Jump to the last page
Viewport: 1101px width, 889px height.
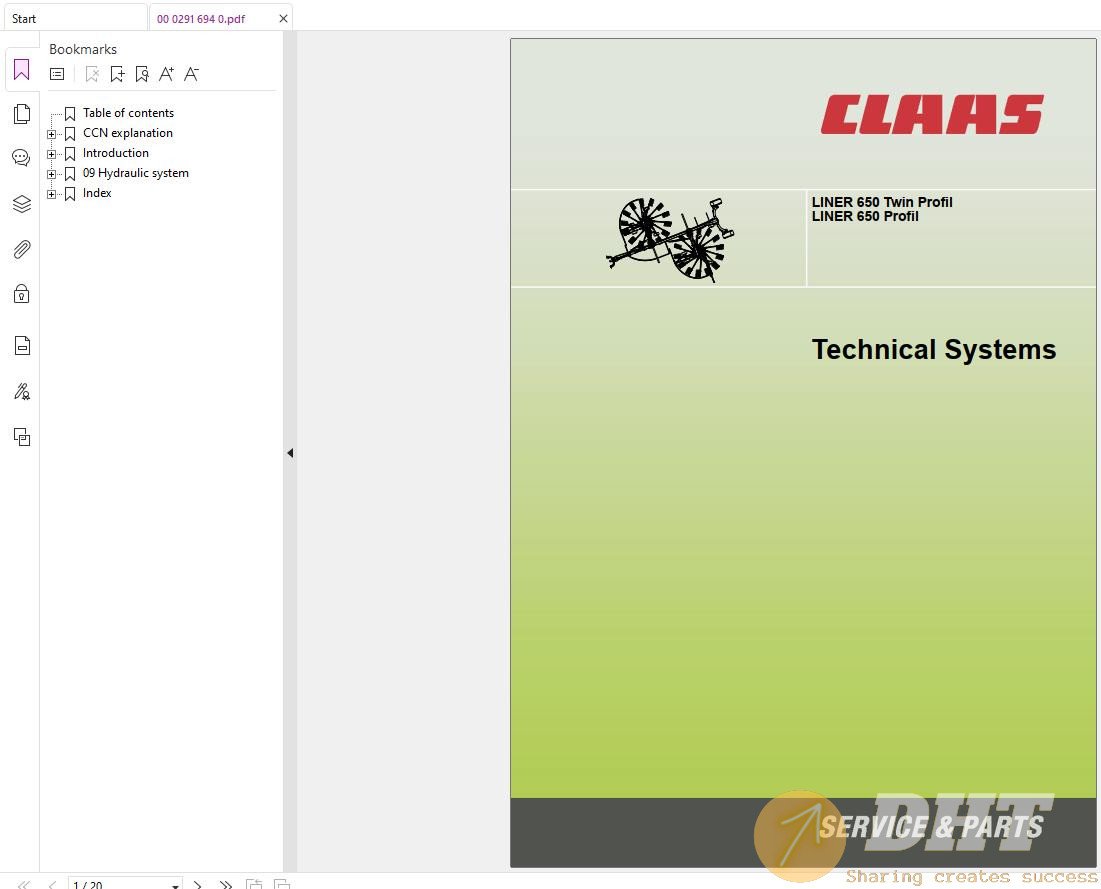coord(225,884)
